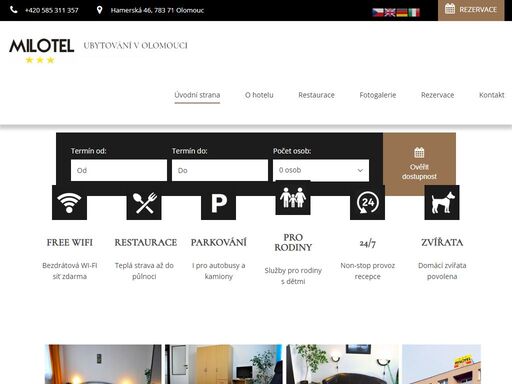Open the Počet osob dropdown

coord(321,170)
